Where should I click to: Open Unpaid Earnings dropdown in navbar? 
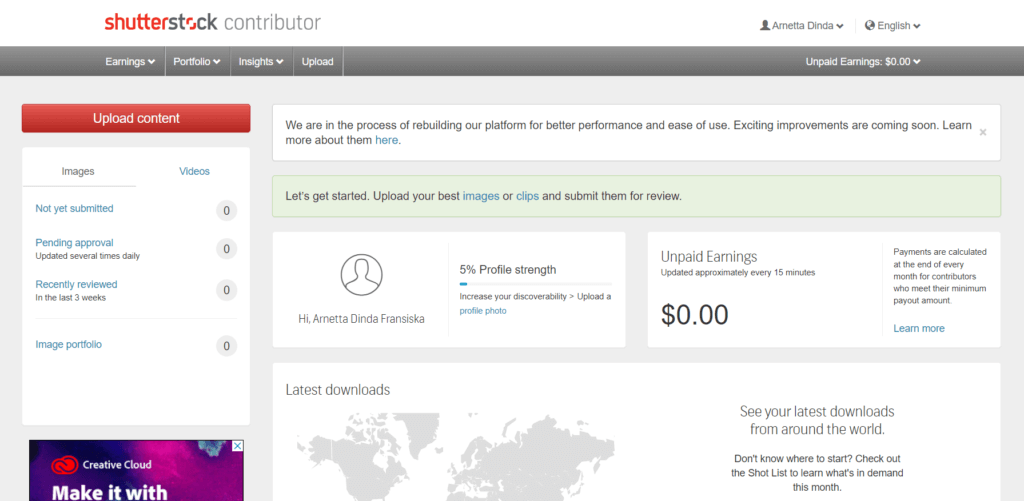863,62
